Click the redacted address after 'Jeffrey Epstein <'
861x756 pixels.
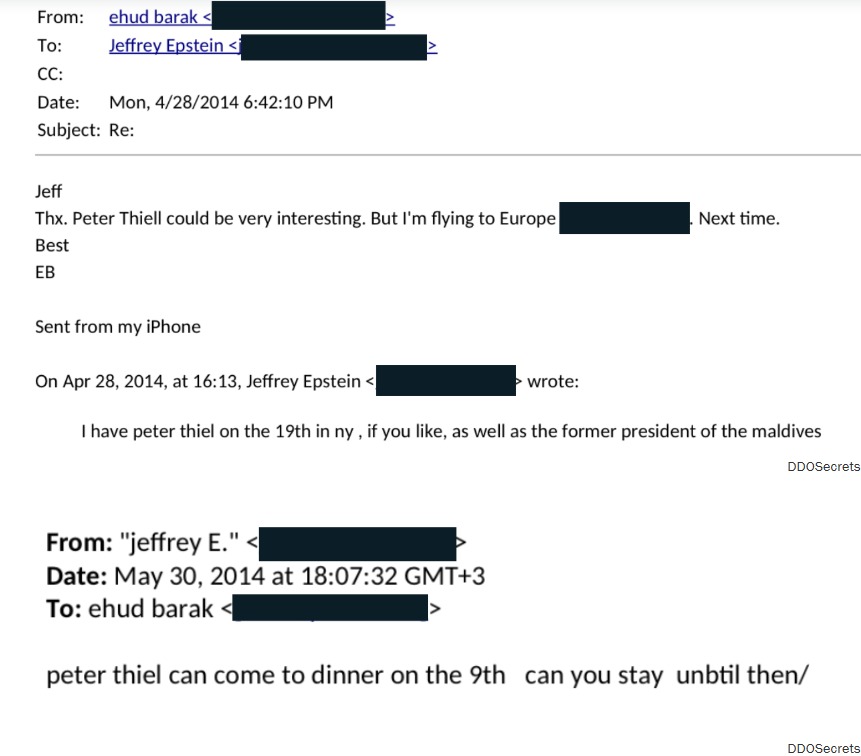point(332,46)
